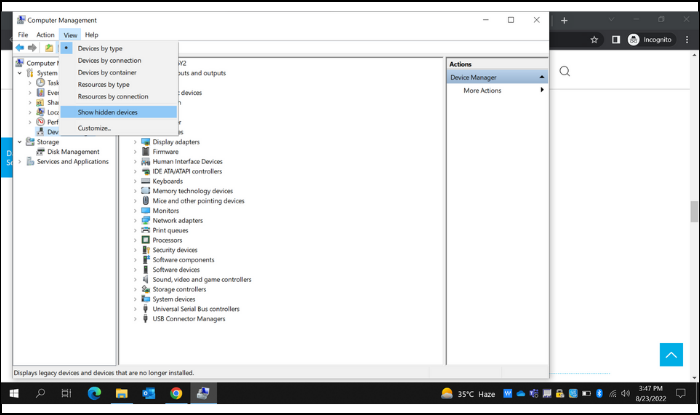Expand the System devices category

click(x=135, y=299)
